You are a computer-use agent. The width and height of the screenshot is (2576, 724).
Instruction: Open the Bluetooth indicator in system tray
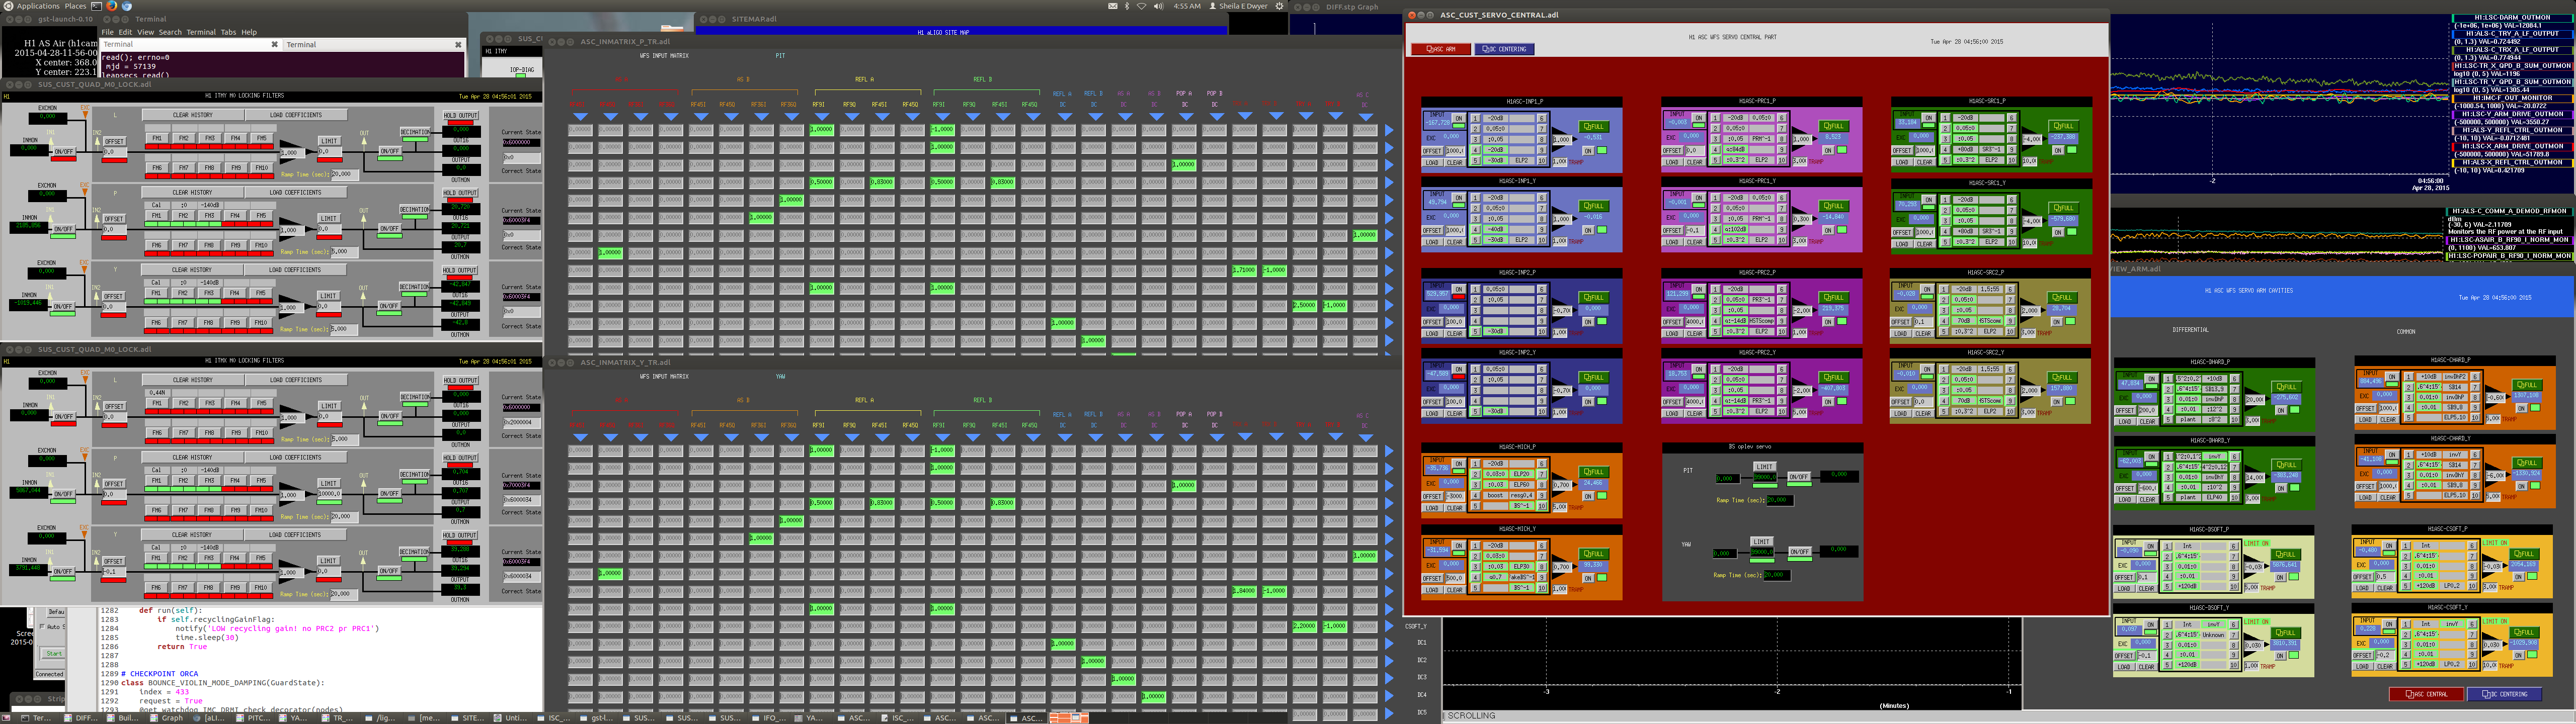point(1127,6)
